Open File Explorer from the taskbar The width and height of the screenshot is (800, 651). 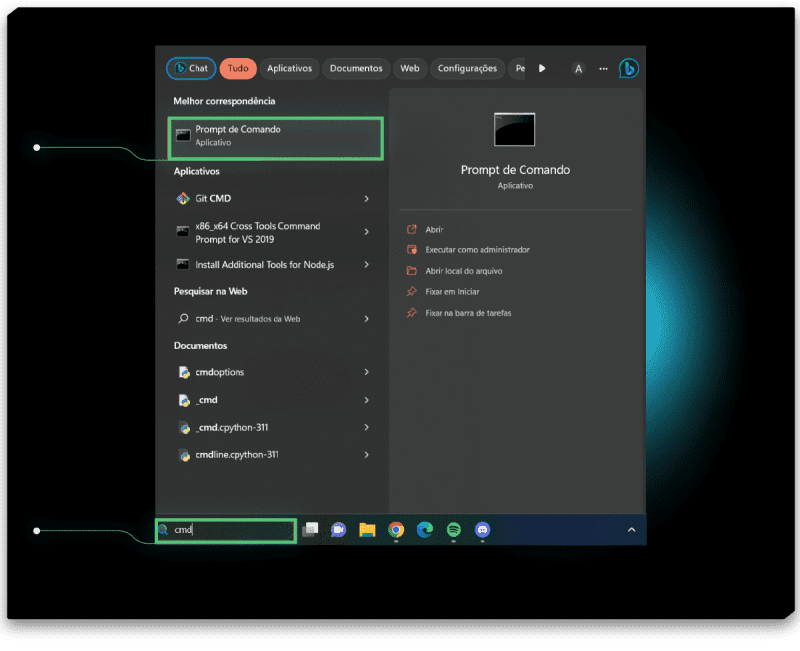click(x=367, y=530)
